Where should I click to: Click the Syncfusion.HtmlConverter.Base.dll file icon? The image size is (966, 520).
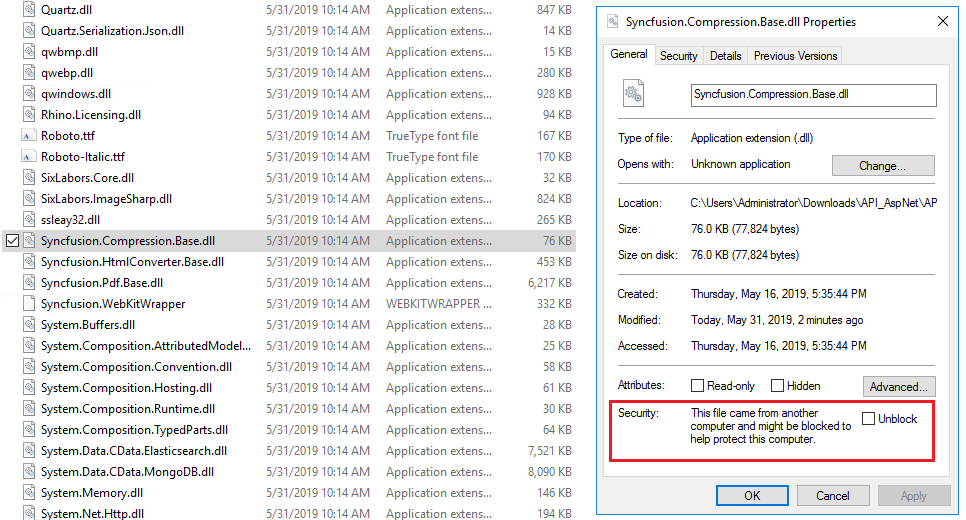29,261
